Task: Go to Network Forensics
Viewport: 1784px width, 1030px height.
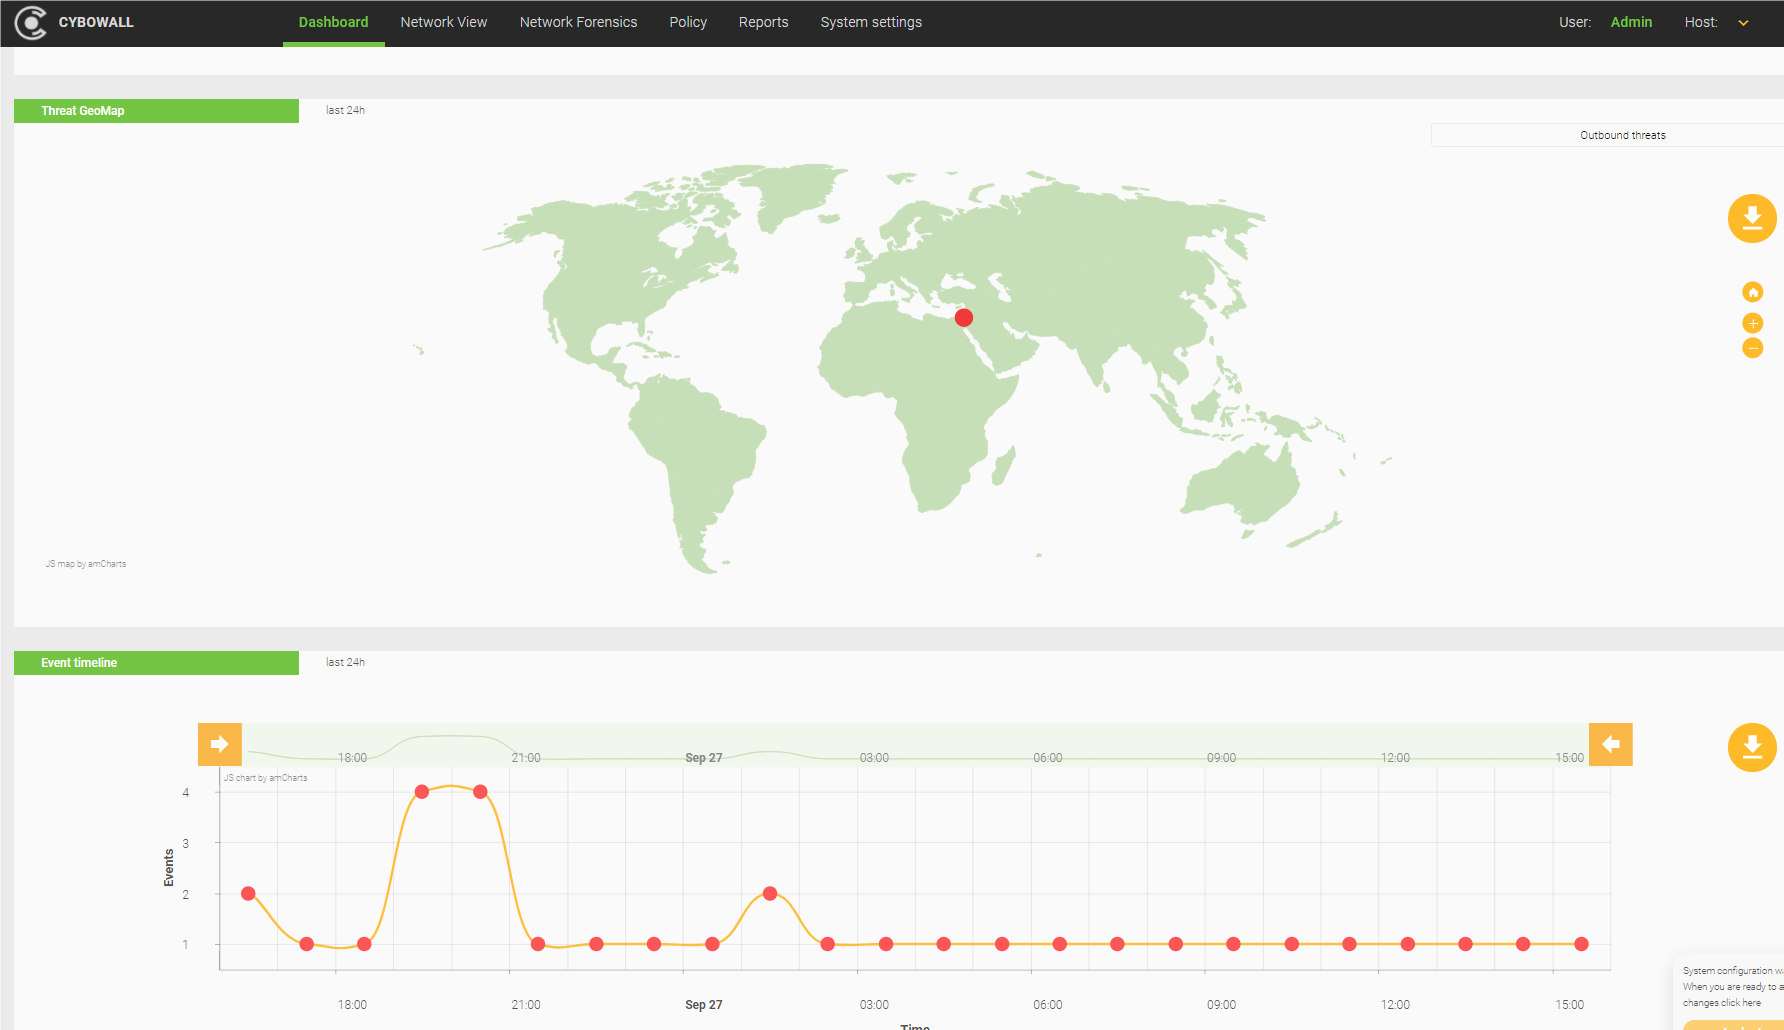Action: coord(578,22)
